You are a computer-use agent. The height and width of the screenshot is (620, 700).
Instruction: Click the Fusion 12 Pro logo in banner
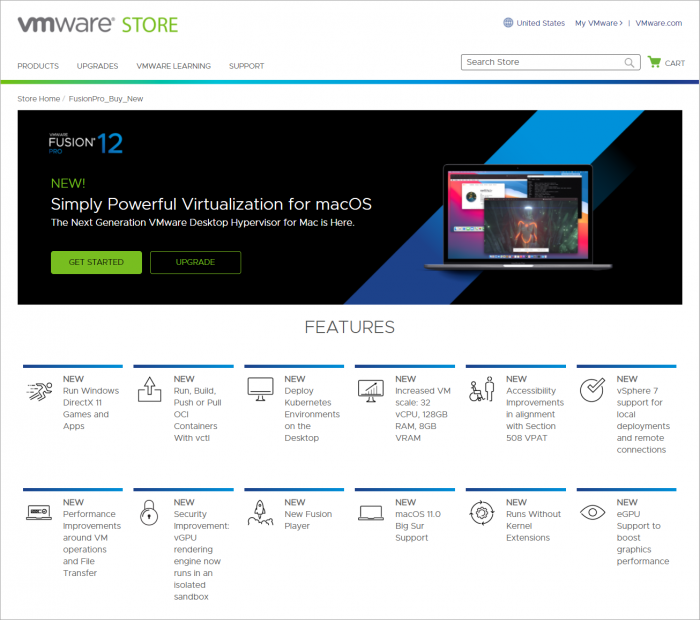85,143
